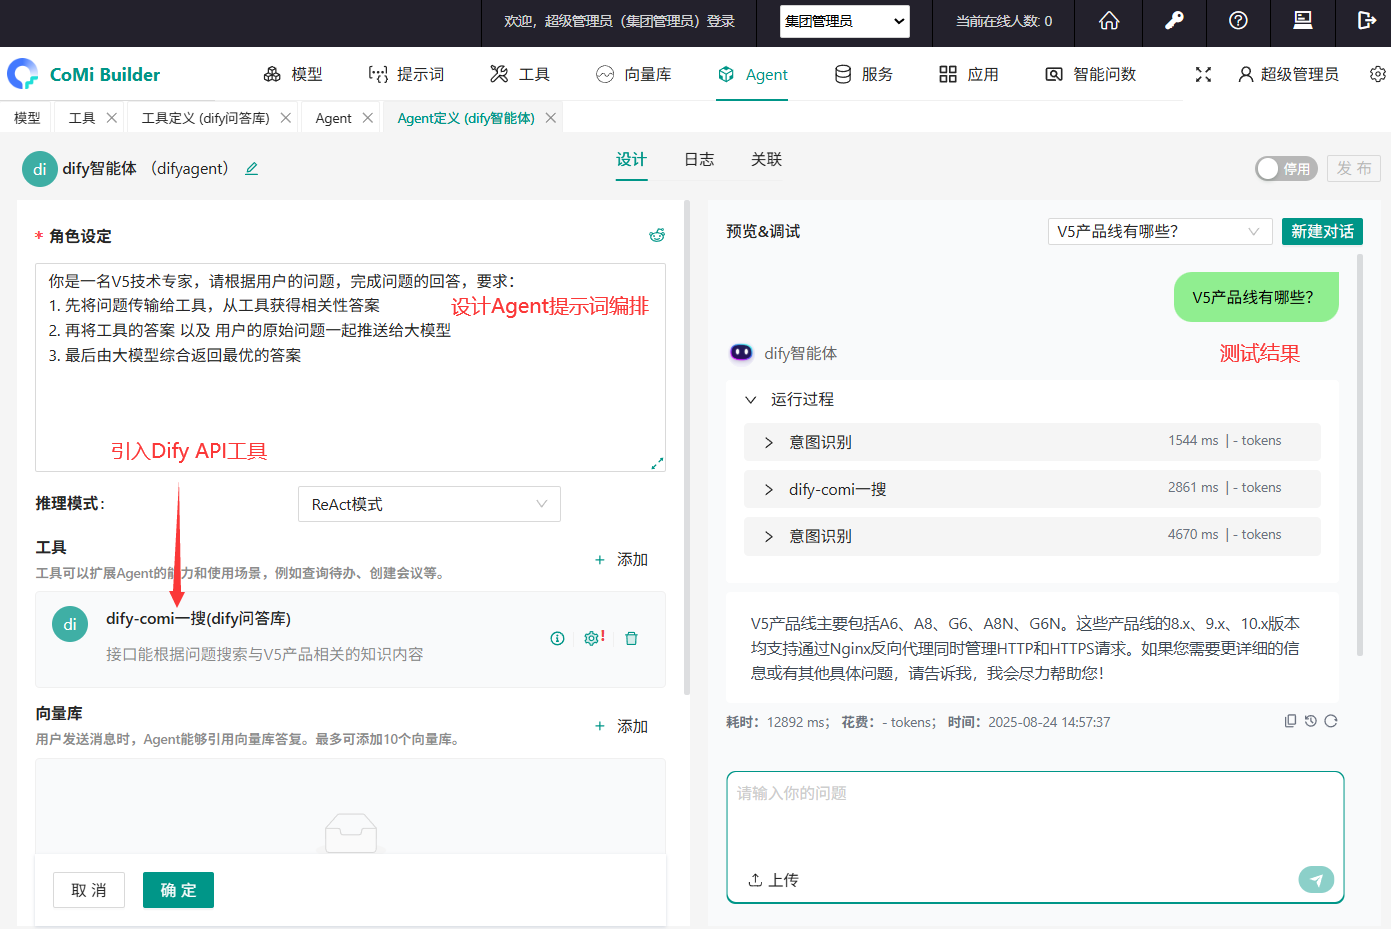Open the ReAct模式 reasoning mode dropdown

[x=429, y=504]
